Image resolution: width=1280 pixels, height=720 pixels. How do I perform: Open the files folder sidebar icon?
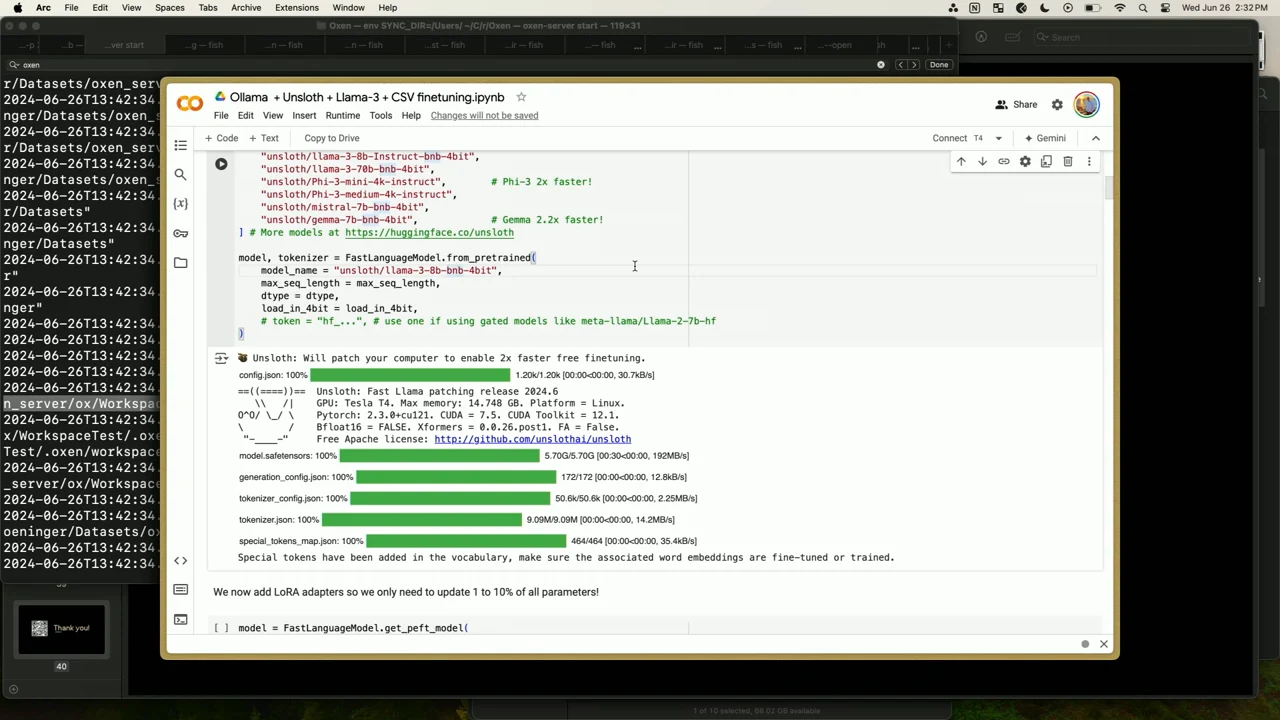tap(180, 263)
